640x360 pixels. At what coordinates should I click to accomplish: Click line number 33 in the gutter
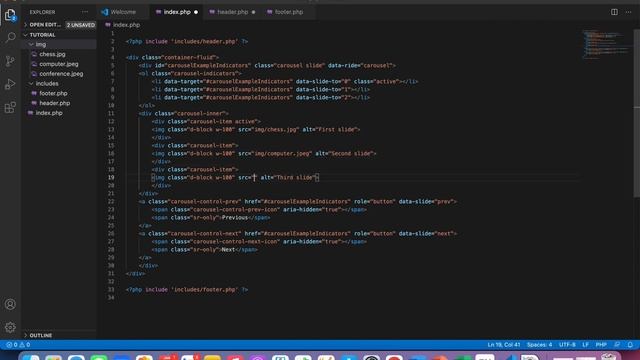pos(111,290)
